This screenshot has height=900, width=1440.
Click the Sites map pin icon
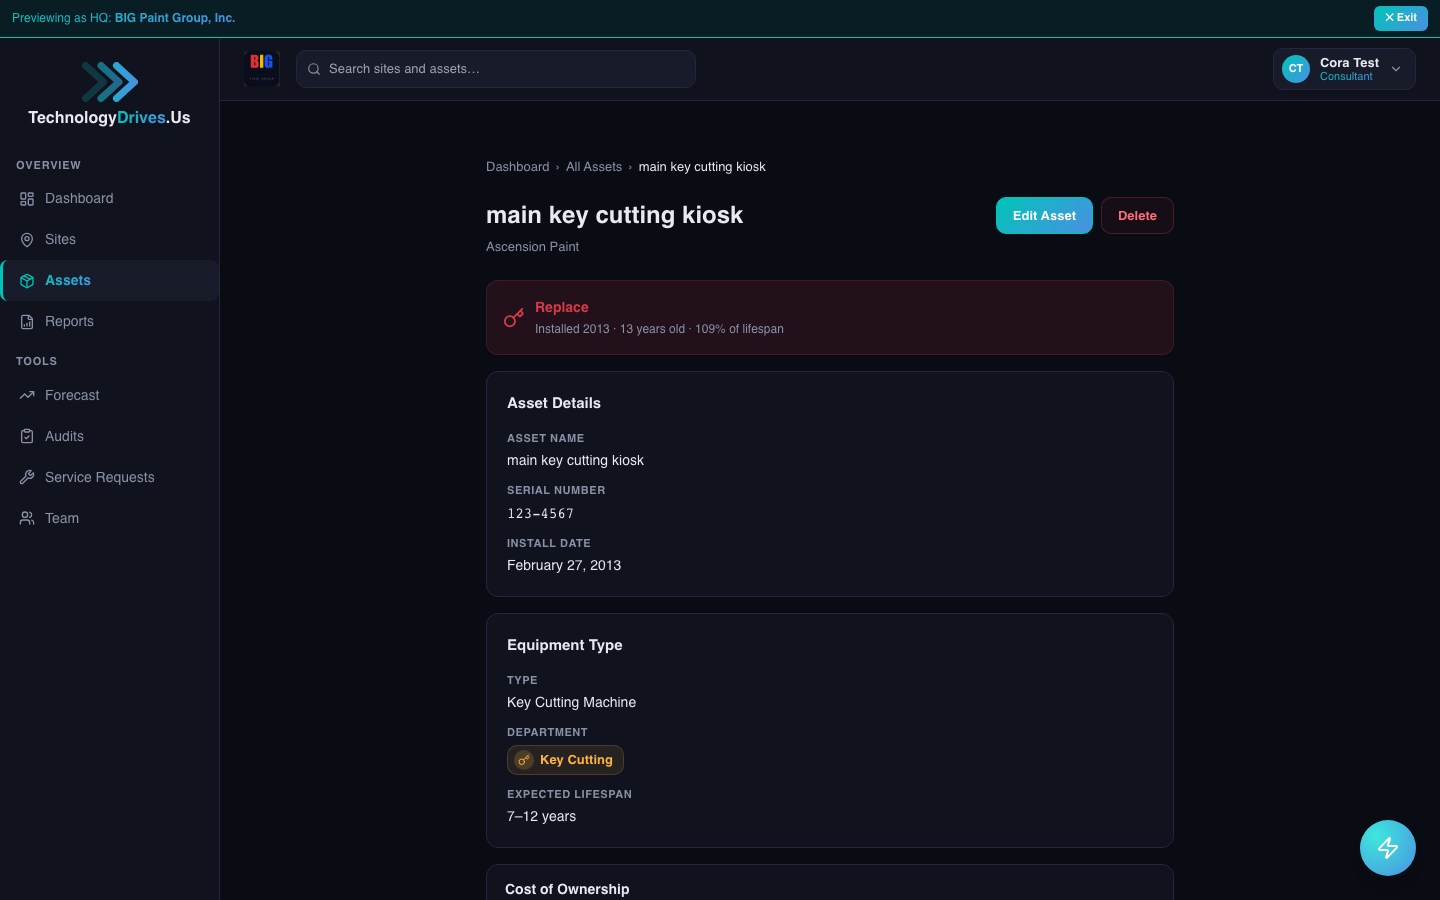[x=27, y=240]
